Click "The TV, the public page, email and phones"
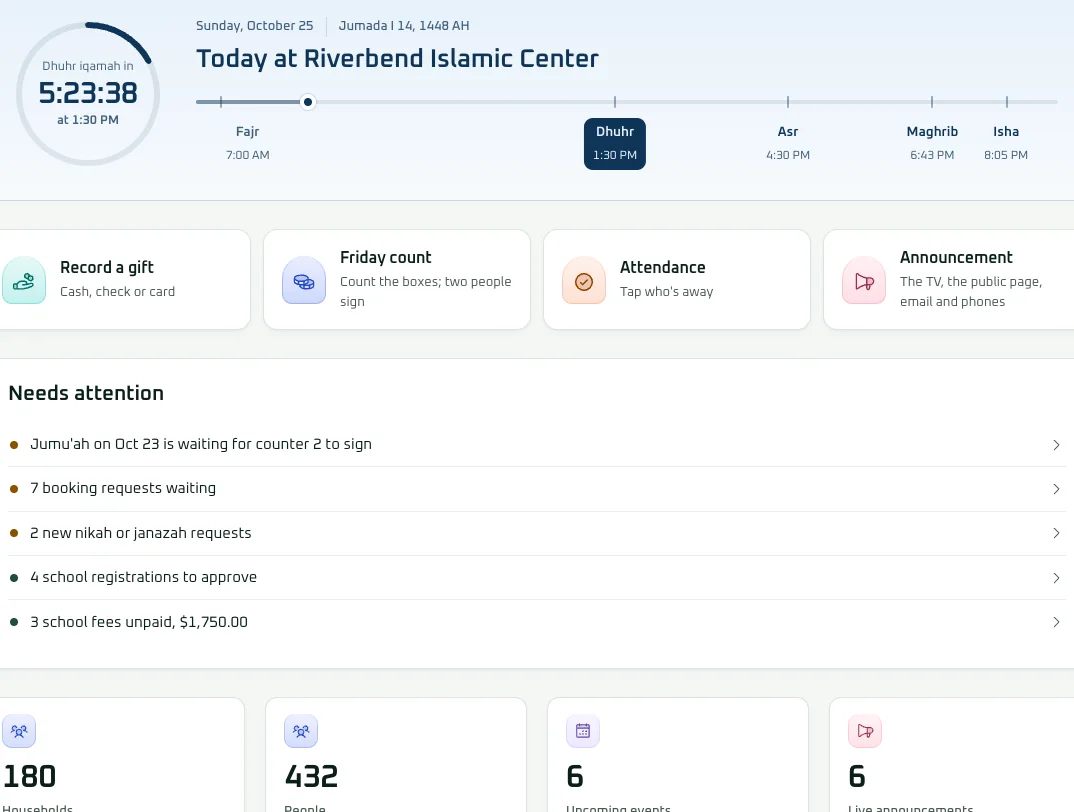1074x812 pixels. [971, 291]
